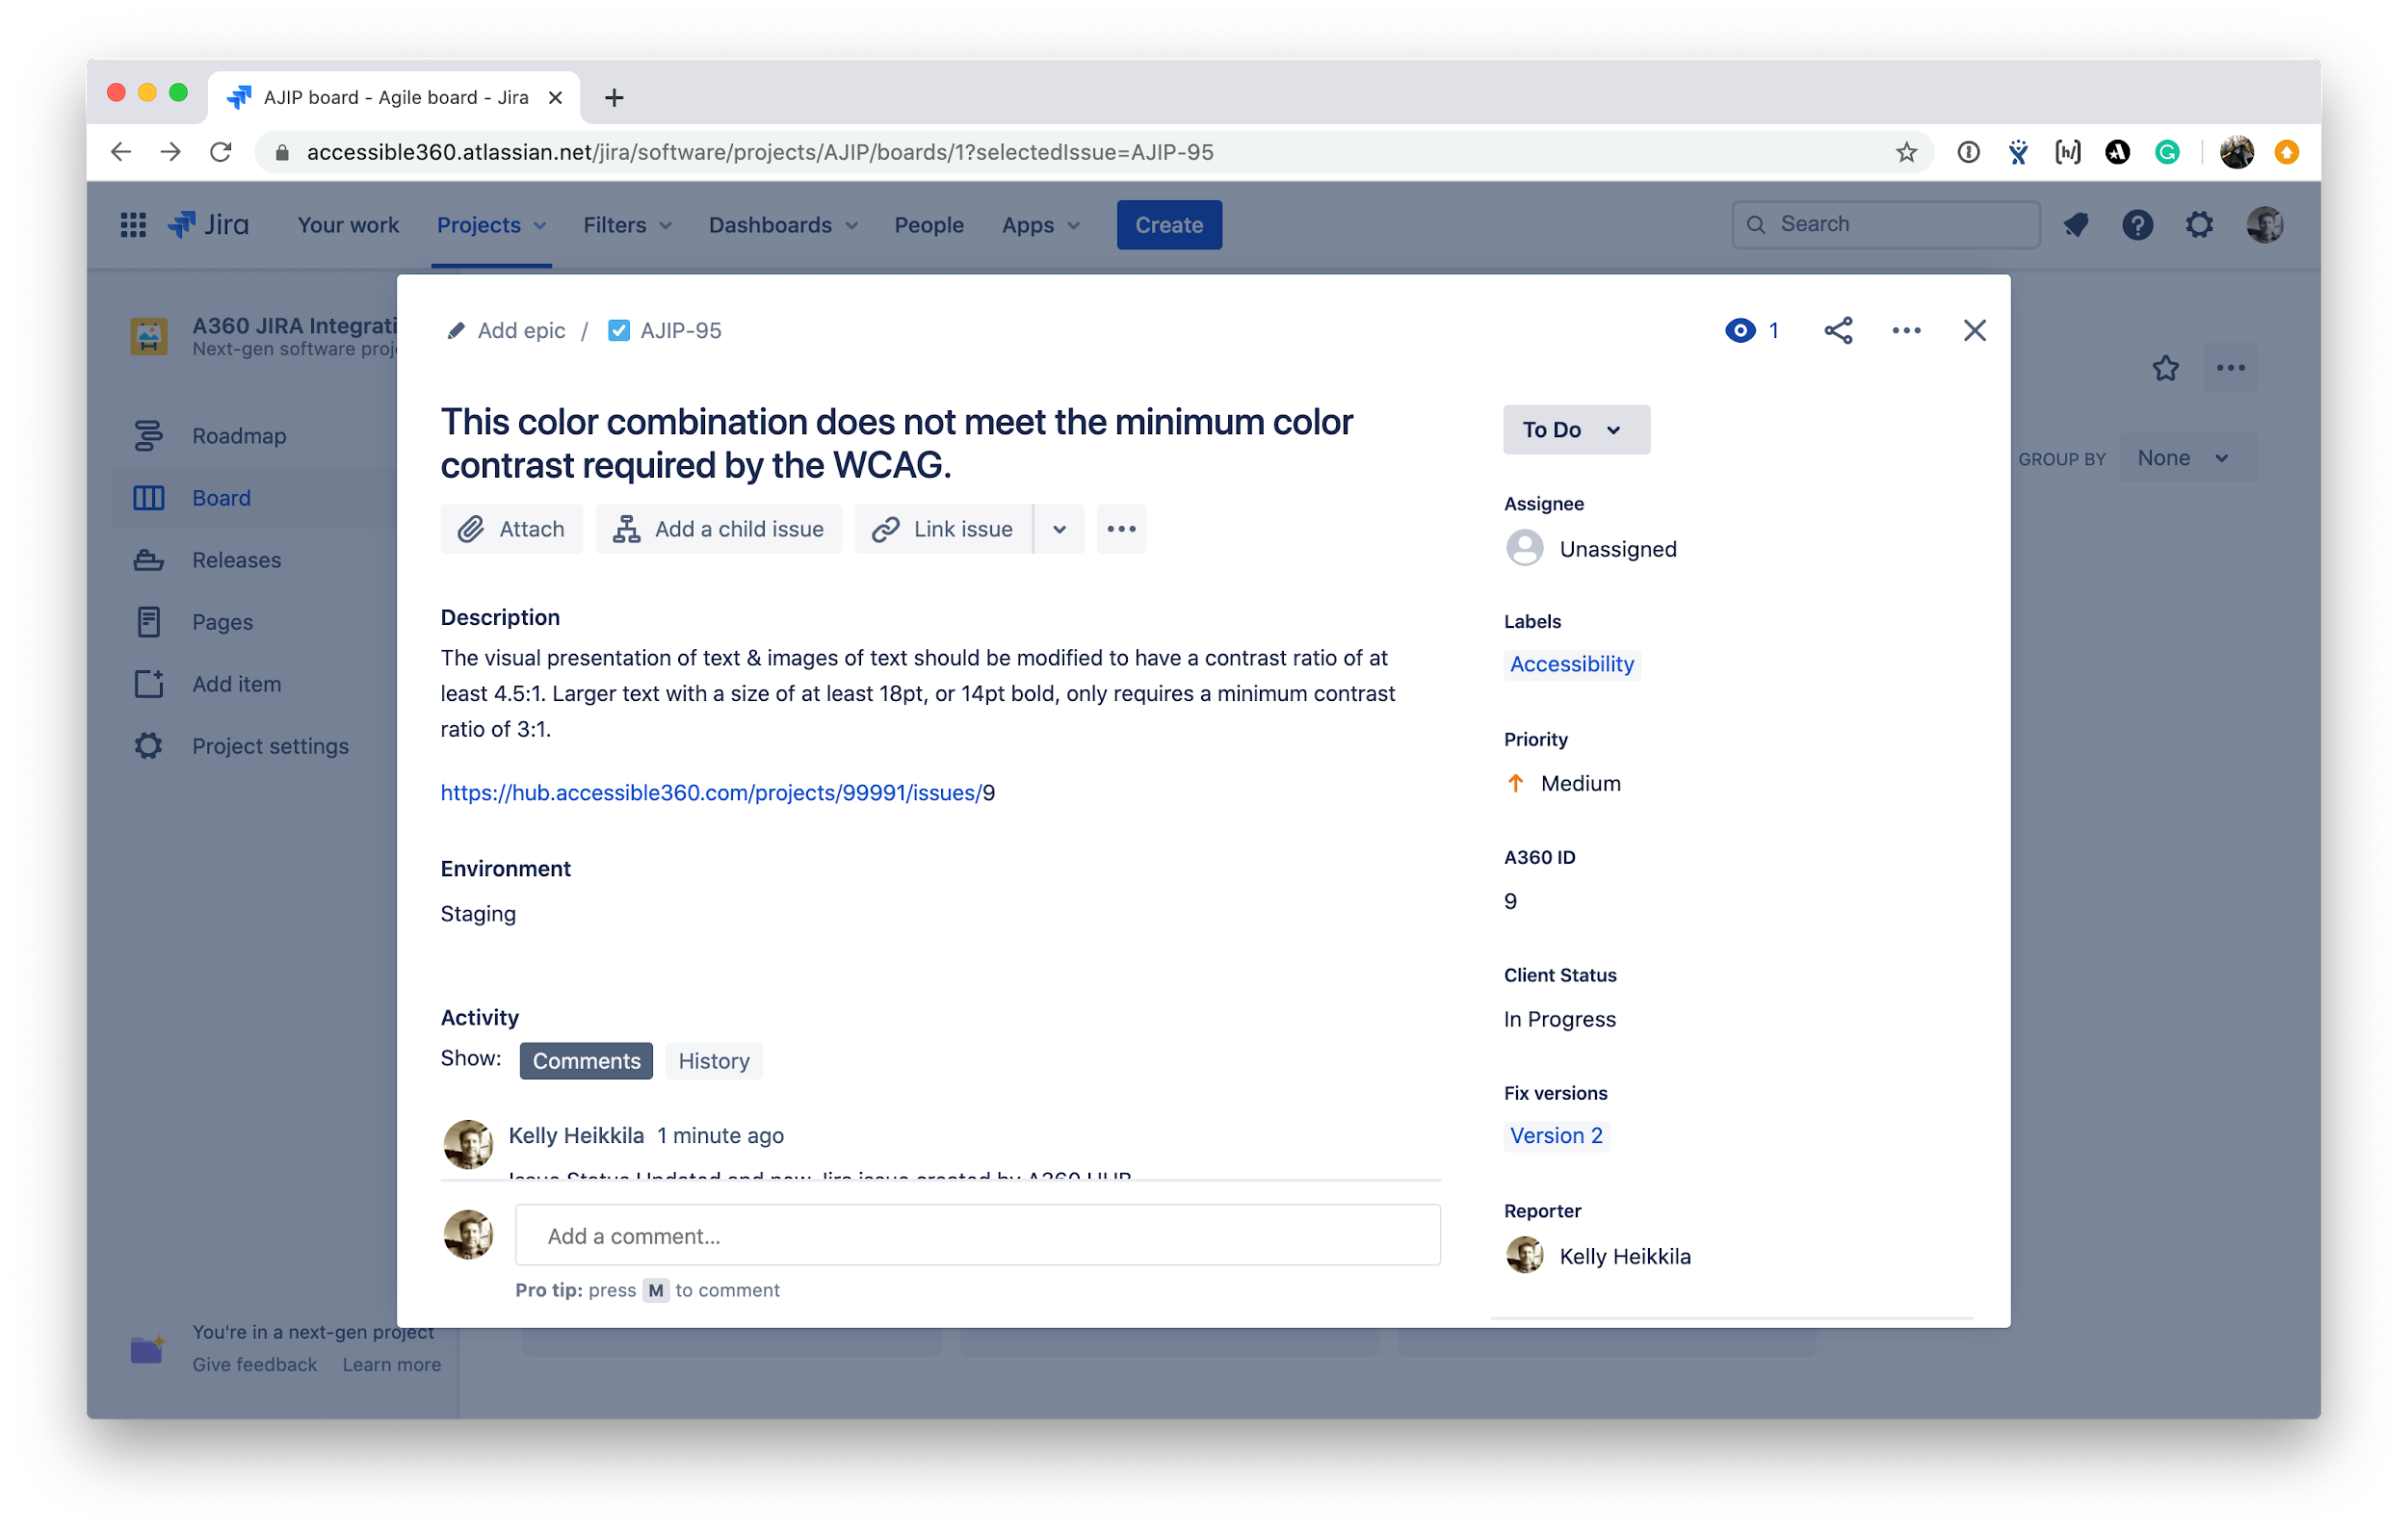The image size is (2408, 1534).
Task: Click the share issue icon
Action: click(1837, 330)
